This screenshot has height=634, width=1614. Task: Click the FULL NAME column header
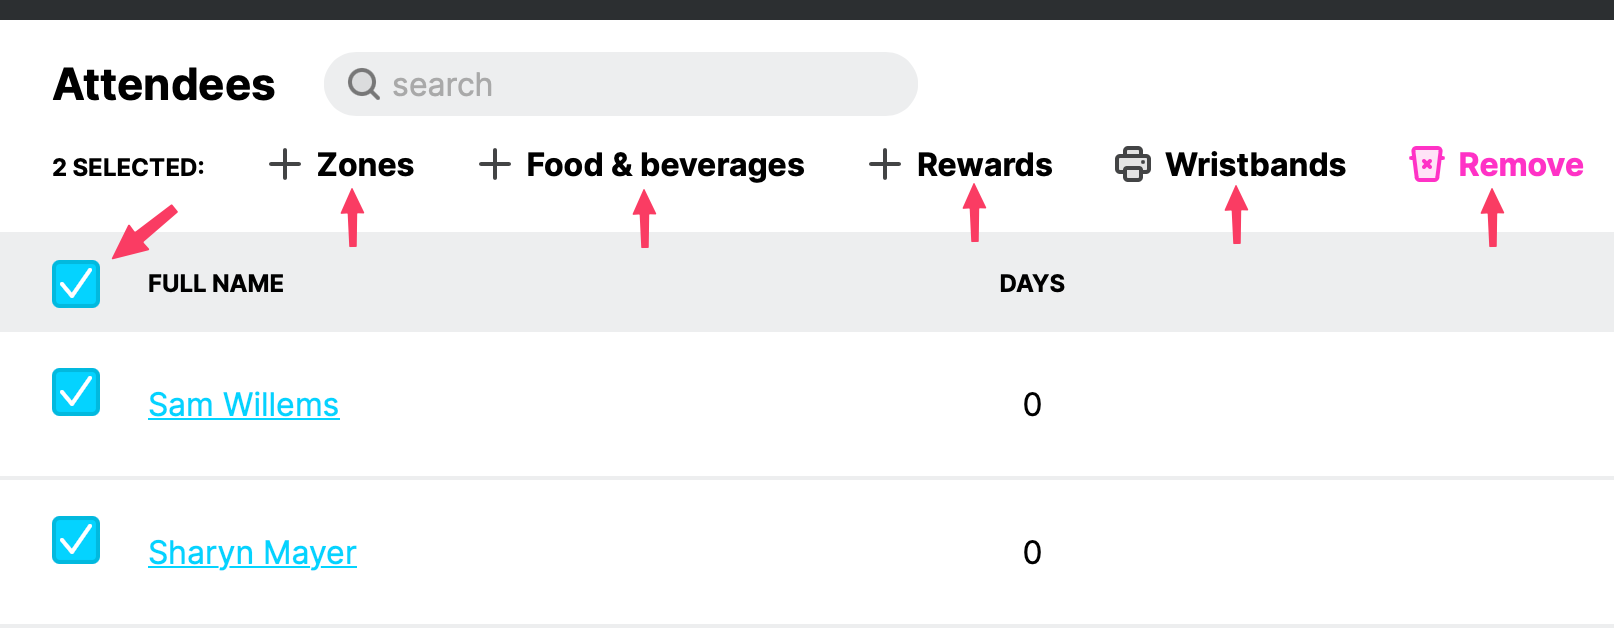point(216,284)
